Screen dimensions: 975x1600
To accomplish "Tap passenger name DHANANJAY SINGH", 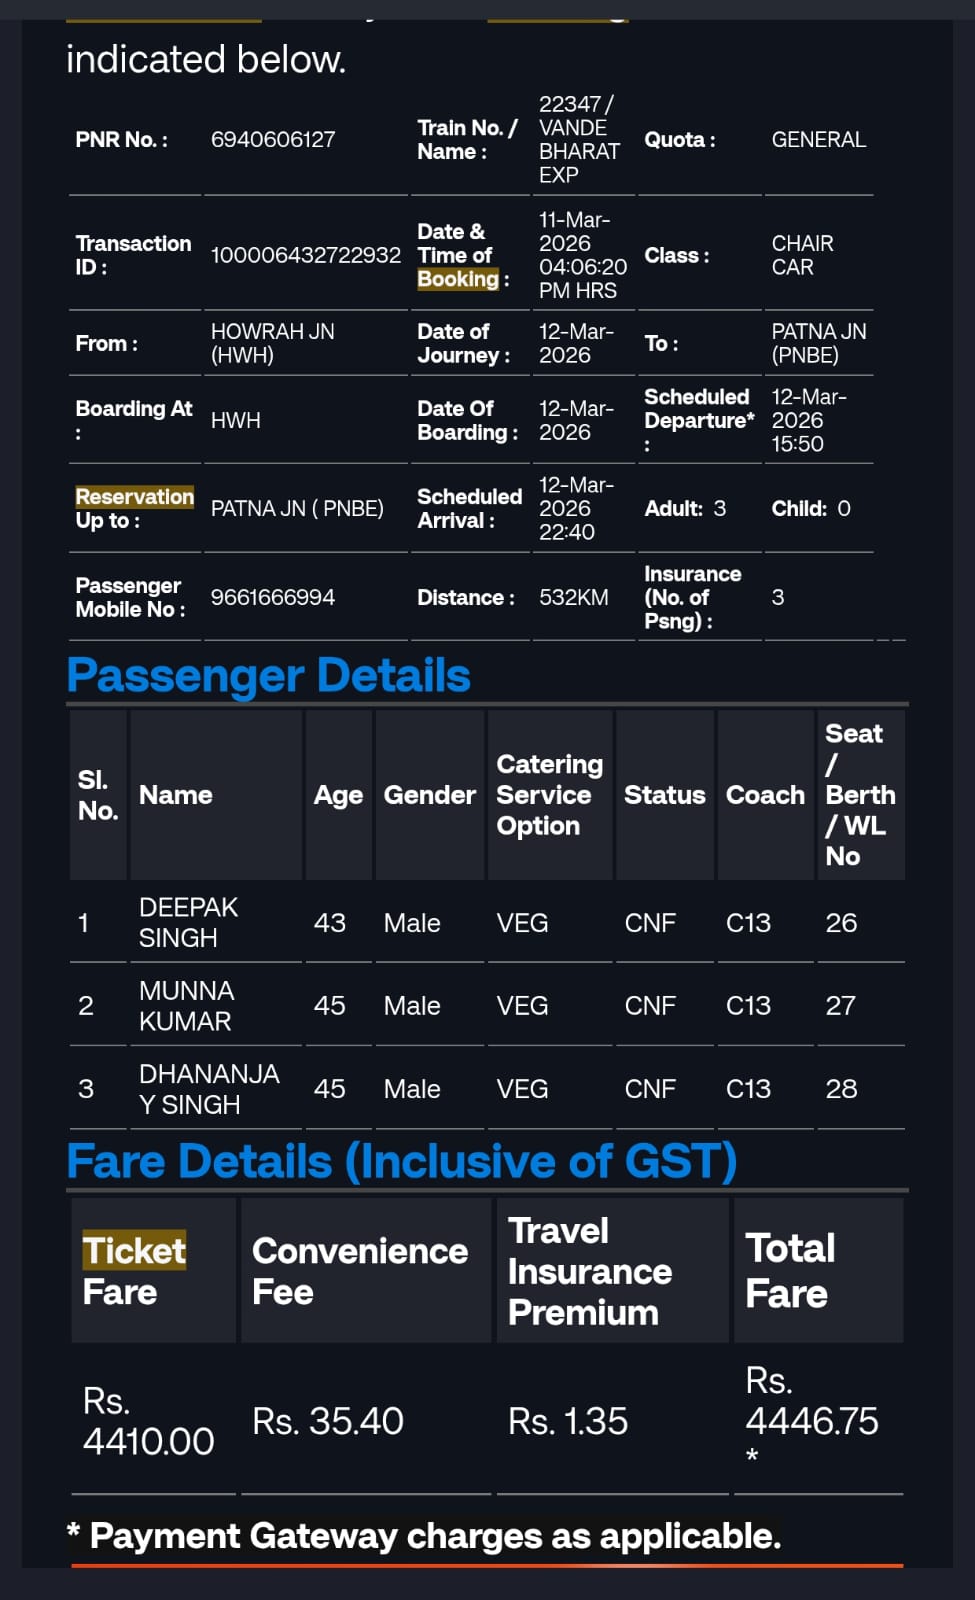I will click(x=209, y=1089).
